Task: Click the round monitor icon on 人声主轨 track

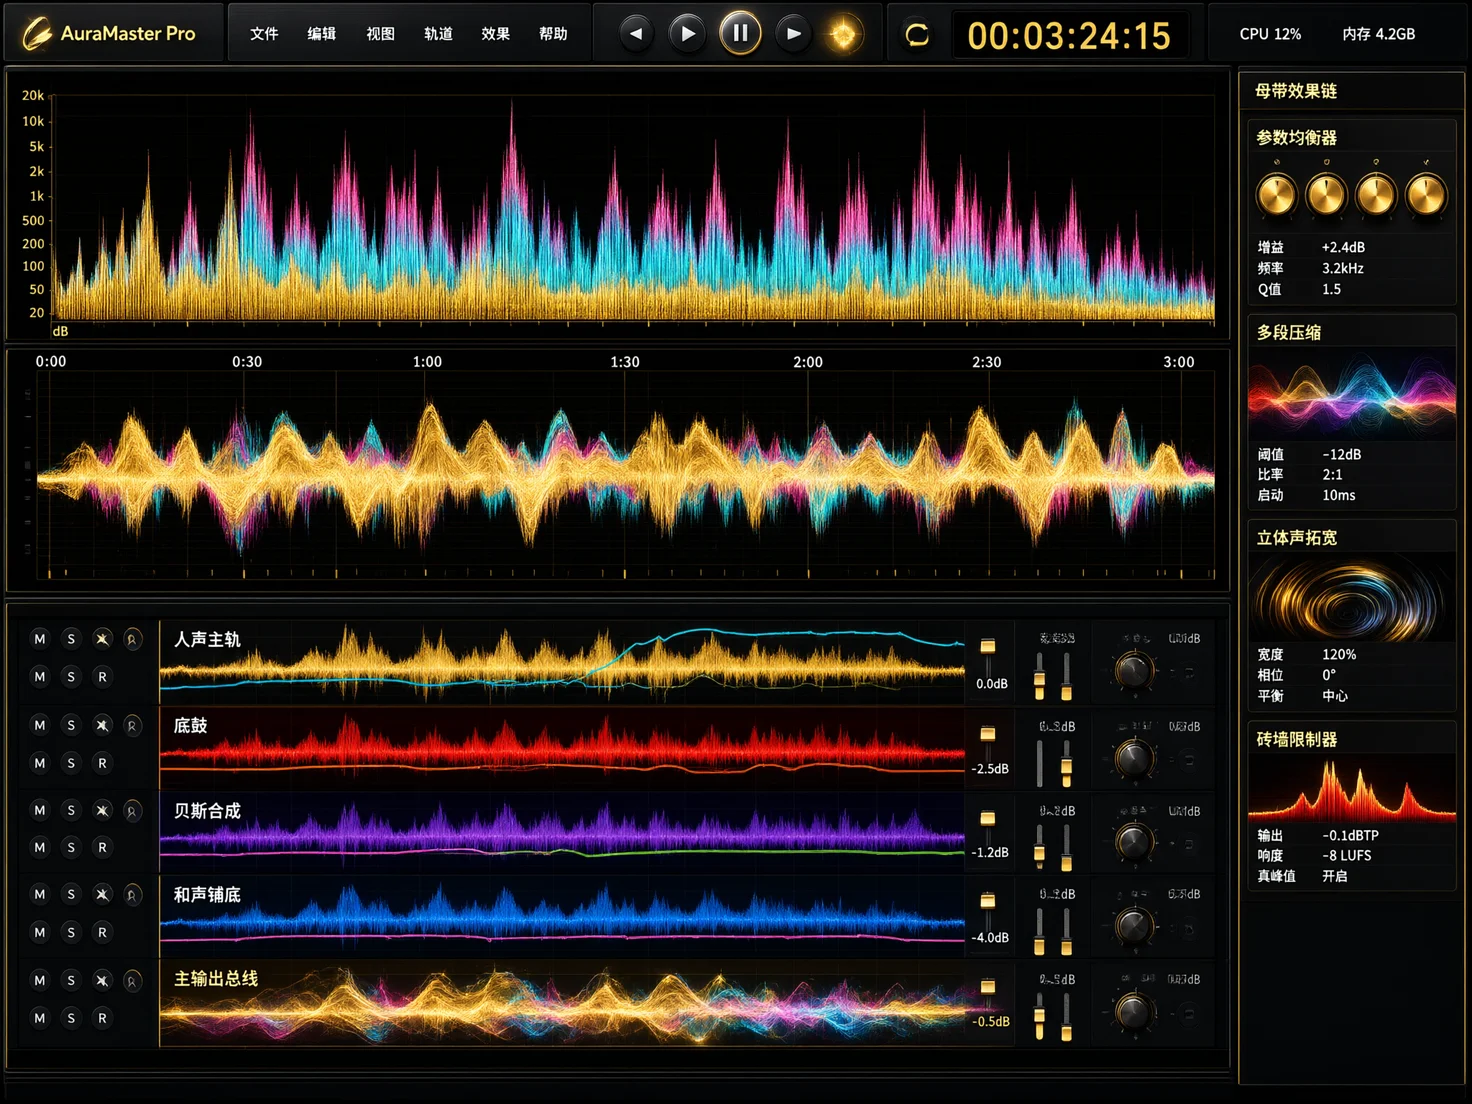Action: pyautogui.click(x=132, y=639)
